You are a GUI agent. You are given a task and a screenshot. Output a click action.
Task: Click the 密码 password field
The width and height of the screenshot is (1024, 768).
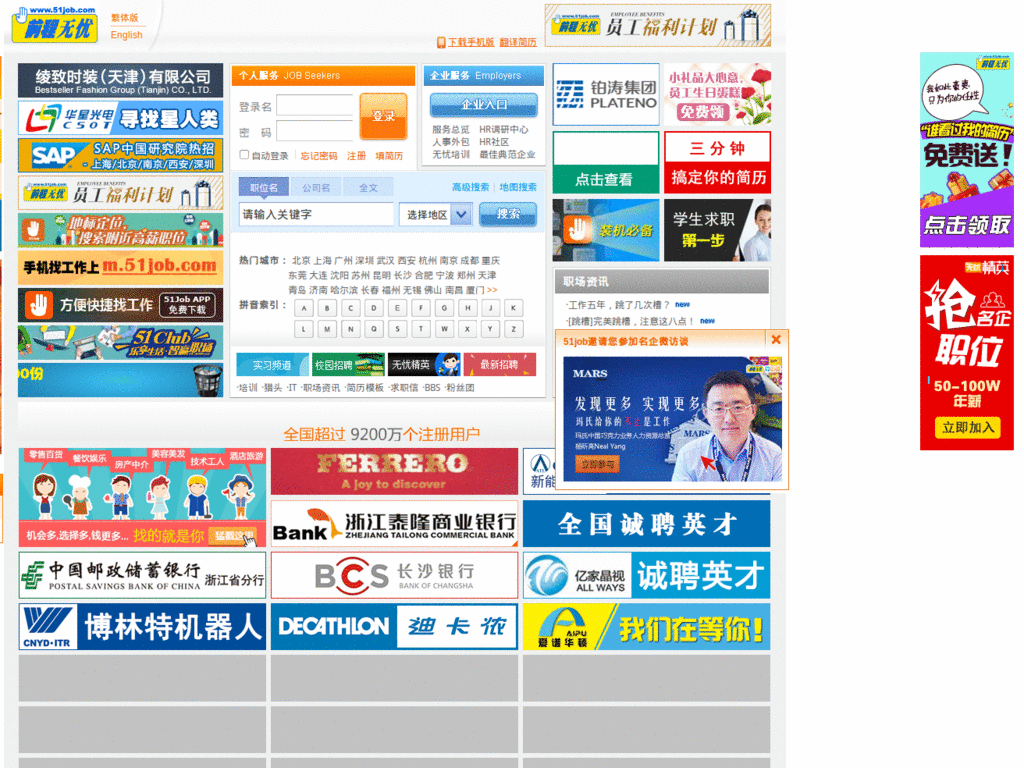click(314, 132)
